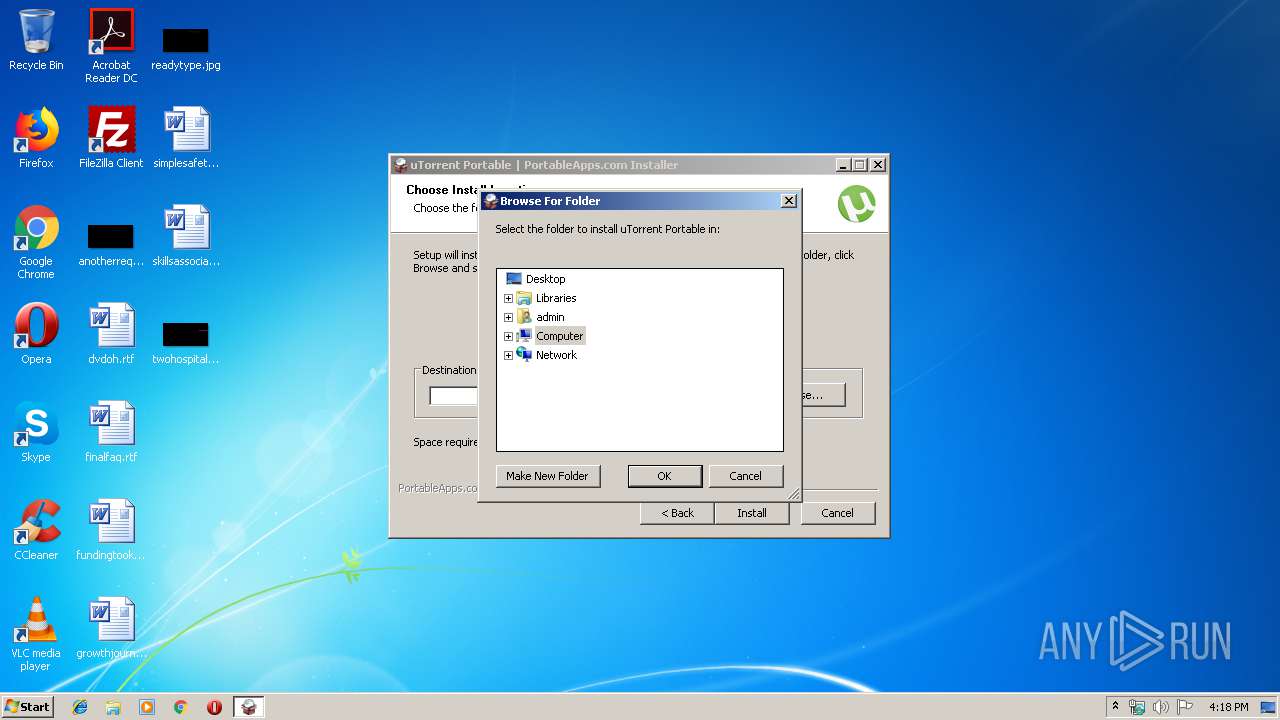Open Acrobat Reader DC shortcut
Image resolution: width=1280 pixels, height=720 pixels.
click(x=111, y=46)
